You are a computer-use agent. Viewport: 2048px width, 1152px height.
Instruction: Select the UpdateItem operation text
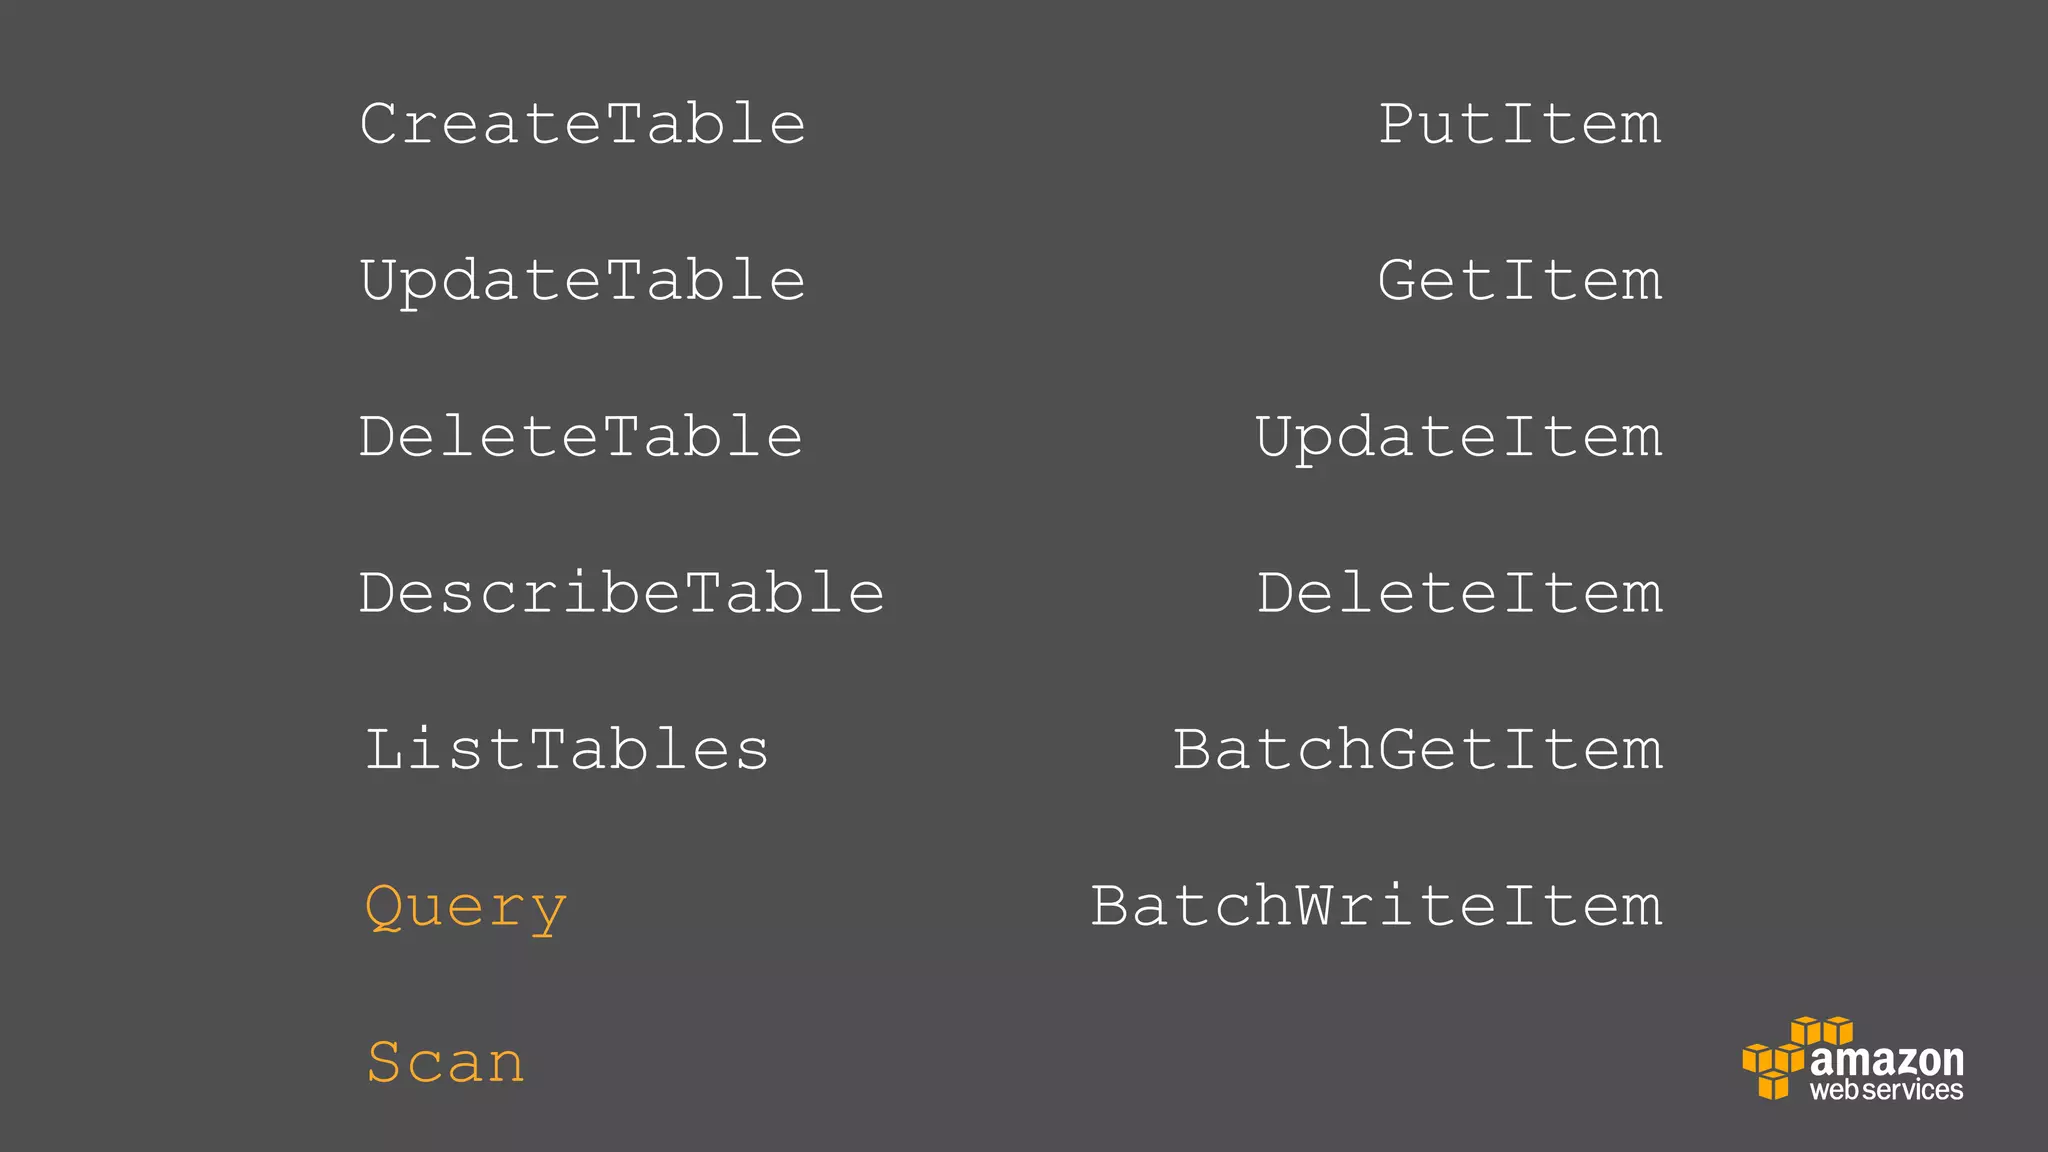[x=1459, y=437]
